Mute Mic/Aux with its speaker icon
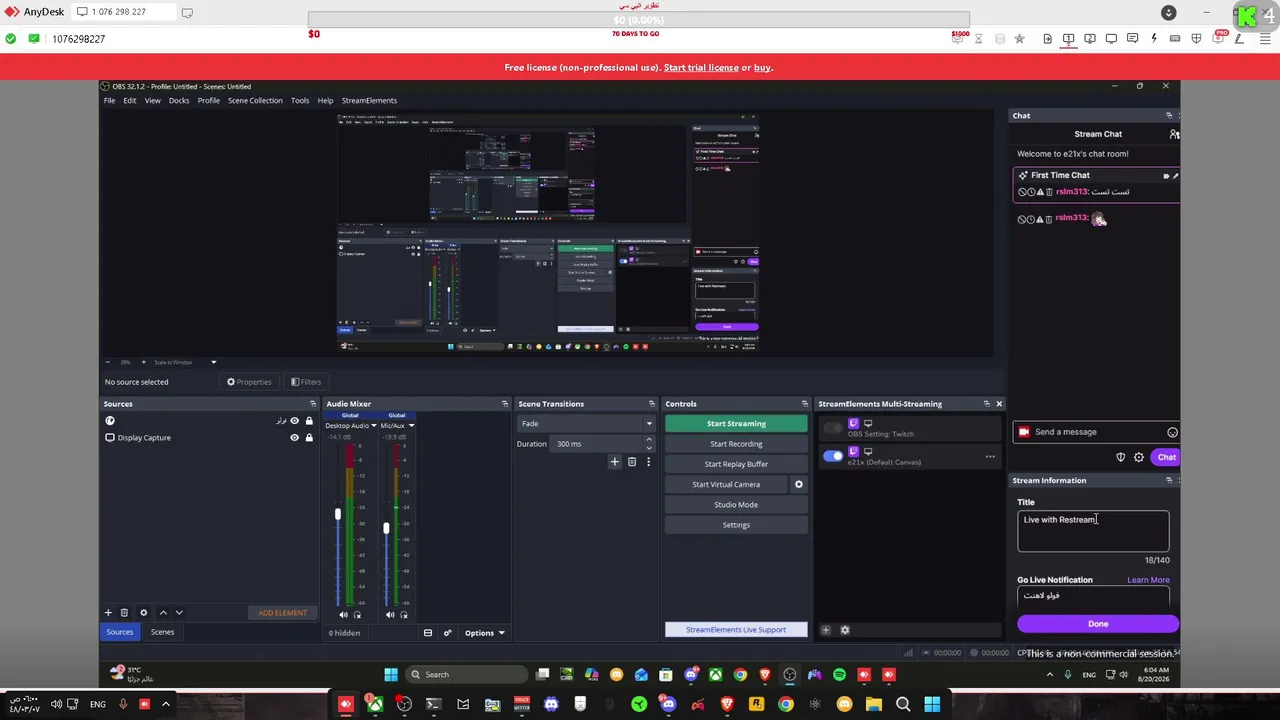The image size is (1280, 720). coord(390,615)
